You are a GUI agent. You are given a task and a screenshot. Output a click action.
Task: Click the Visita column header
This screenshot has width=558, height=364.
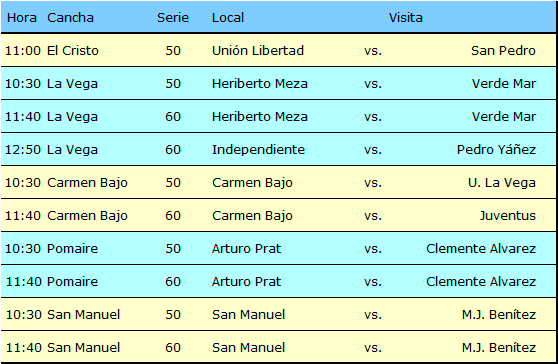[x=405, y=17]
